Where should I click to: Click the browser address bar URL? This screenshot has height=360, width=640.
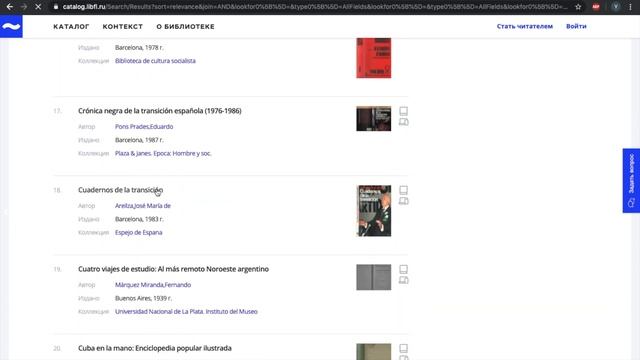coord(314,7)
